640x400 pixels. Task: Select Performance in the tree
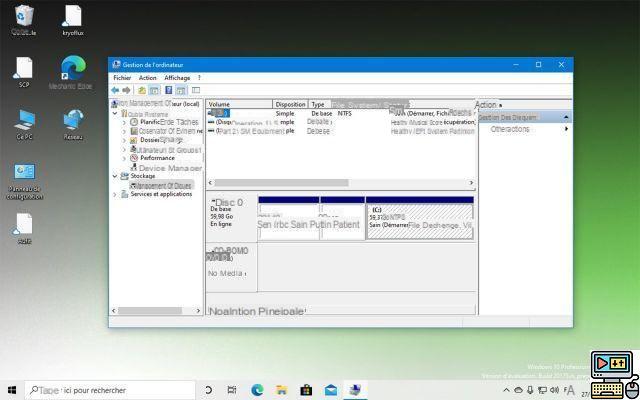click(157, 158)
